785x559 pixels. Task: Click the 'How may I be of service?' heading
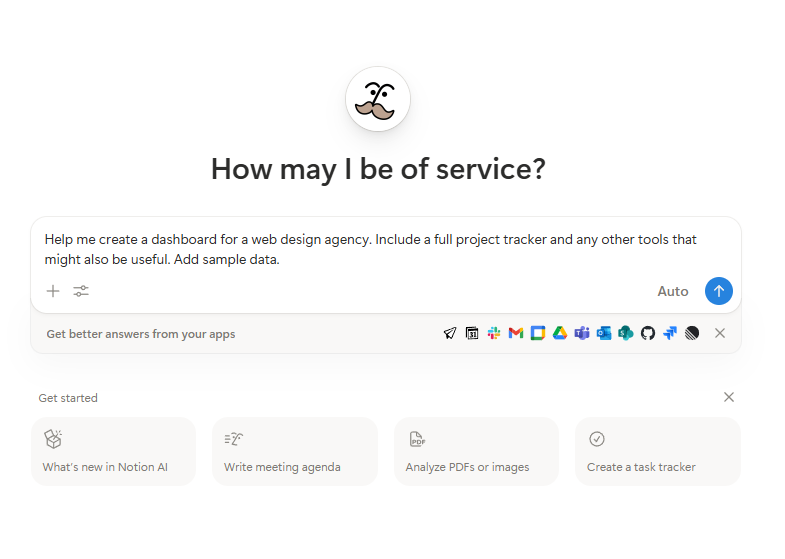pyautogui.click(x=378, y=169)
